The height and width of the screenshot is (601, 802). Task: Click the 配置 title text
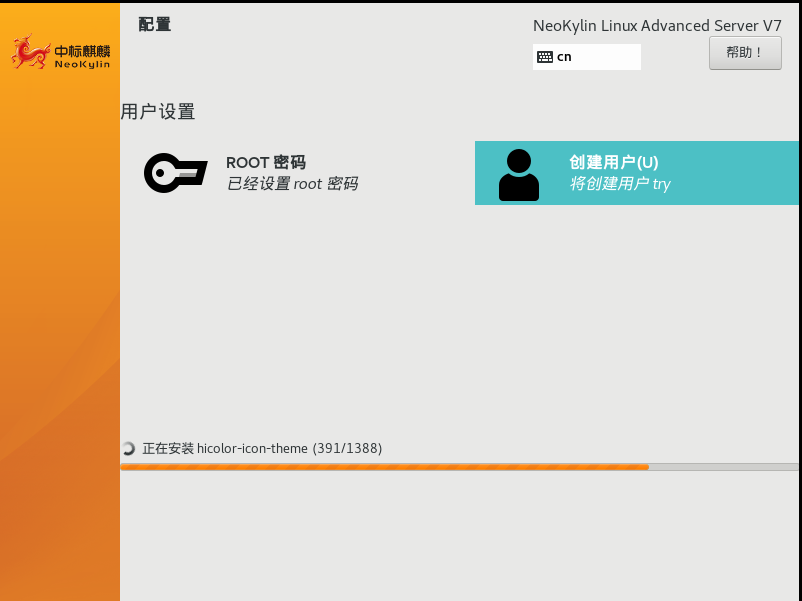(x=154, y=24)
